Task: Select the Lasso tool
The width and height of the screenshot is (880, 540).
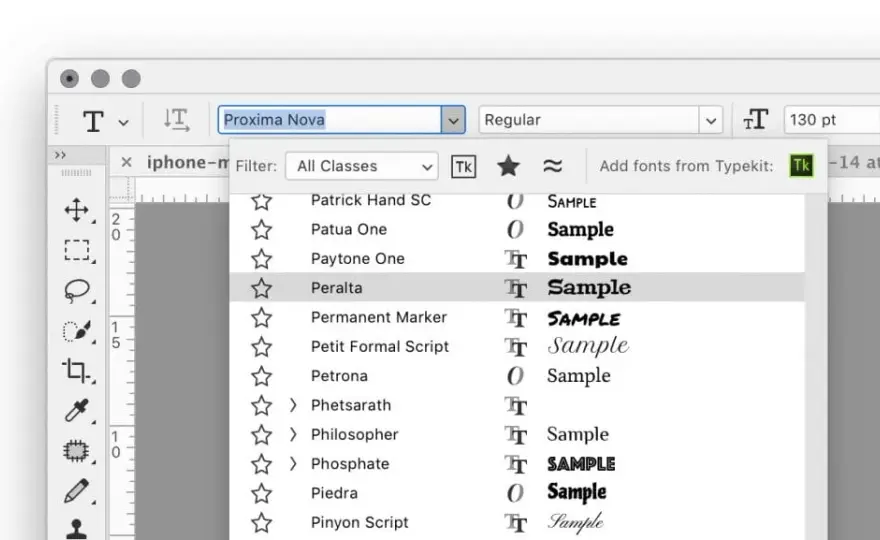Action: (77, 291)
